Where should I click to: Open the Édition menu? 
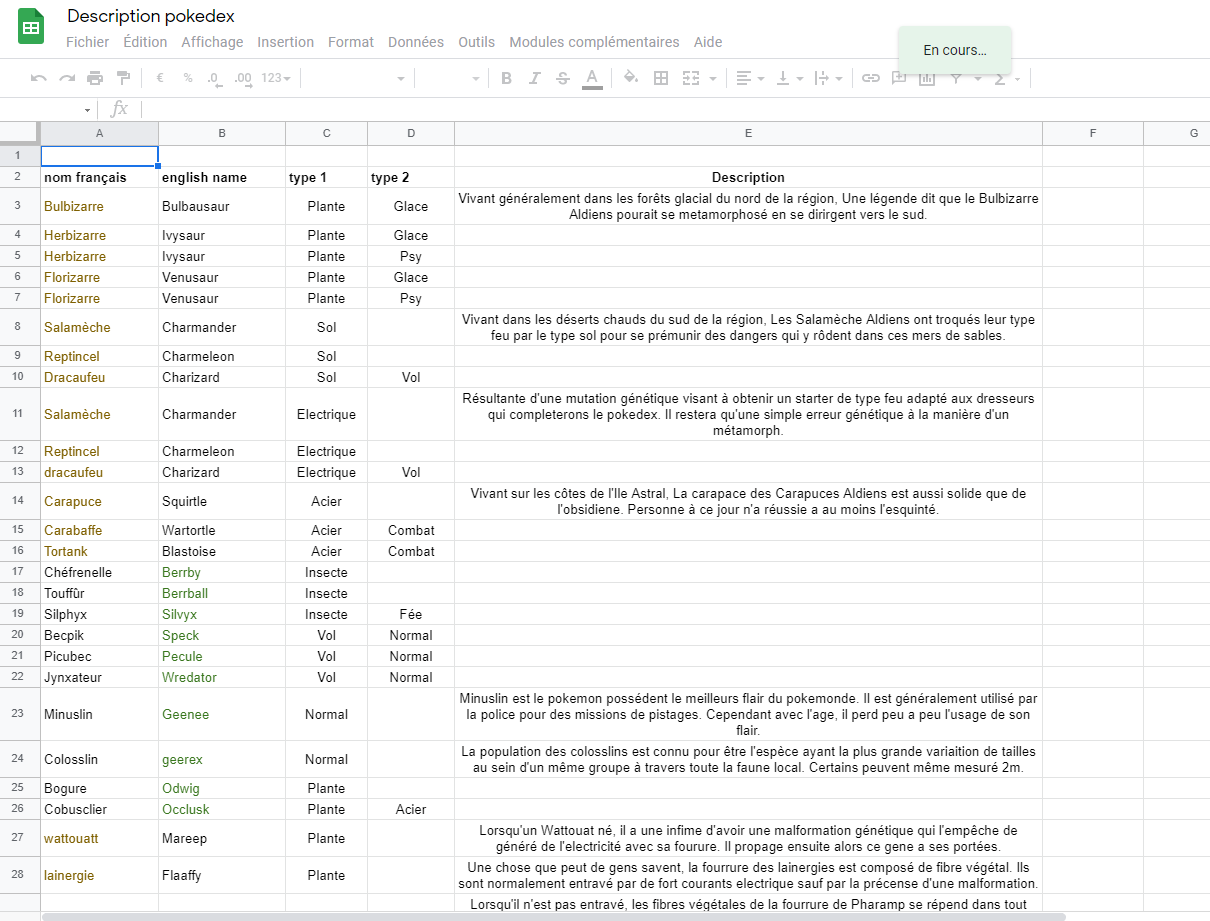(x=145, y=42)
